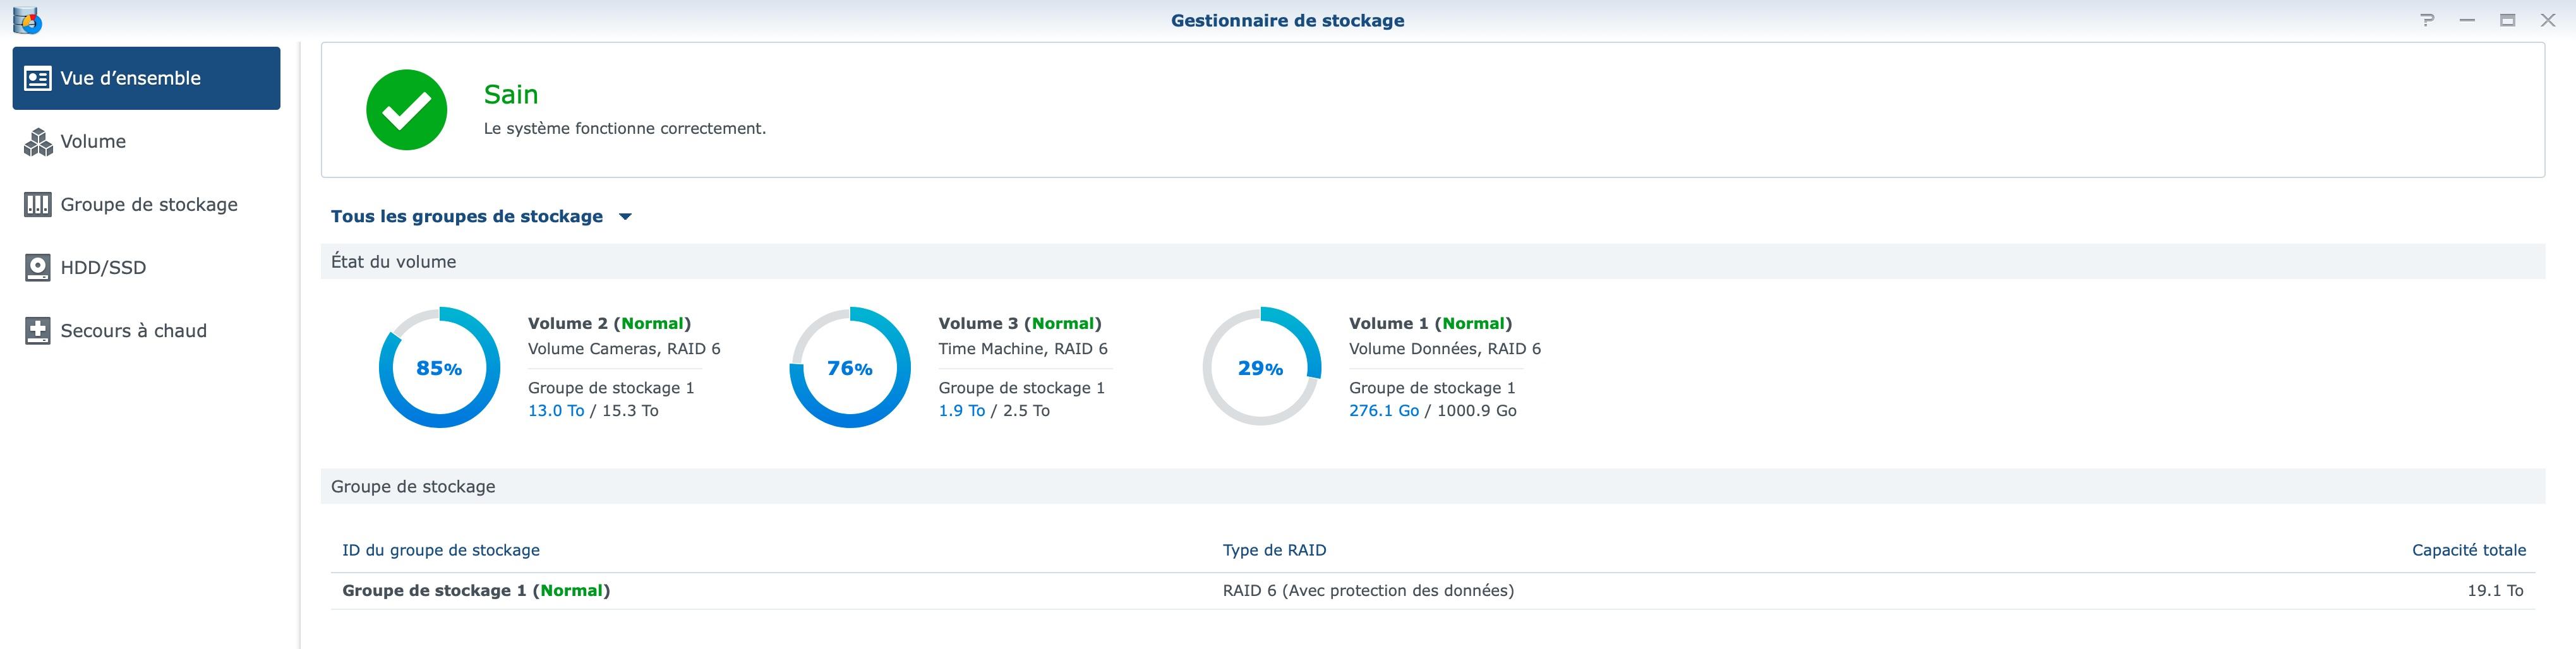The width and height of the screenshot is (2576, 649).
Task: Click the HDD/SSD drive icon
Action: point(38,268)
